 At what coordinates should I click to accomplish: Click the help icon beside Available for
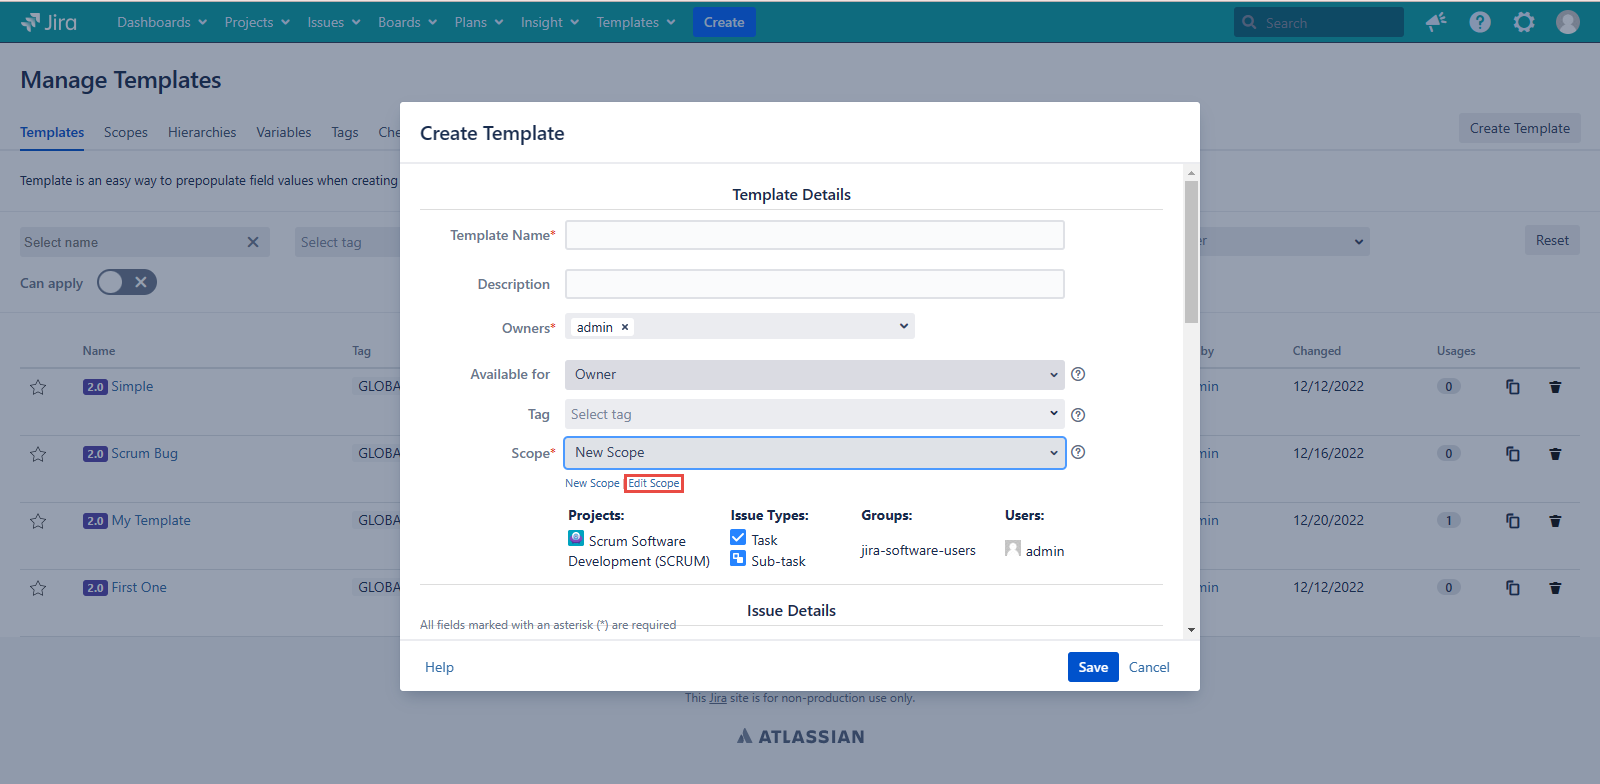point(1078,374)
